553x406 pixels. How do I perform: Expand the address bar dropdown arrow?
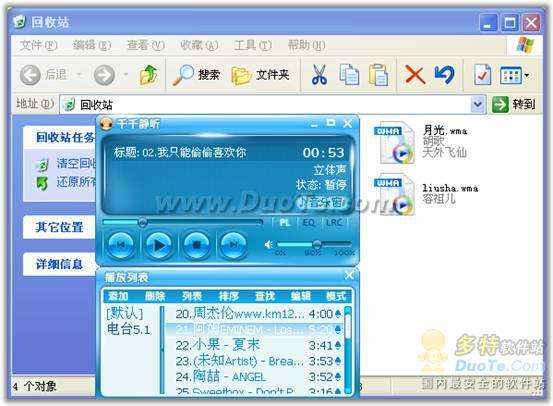pos(478,104)
